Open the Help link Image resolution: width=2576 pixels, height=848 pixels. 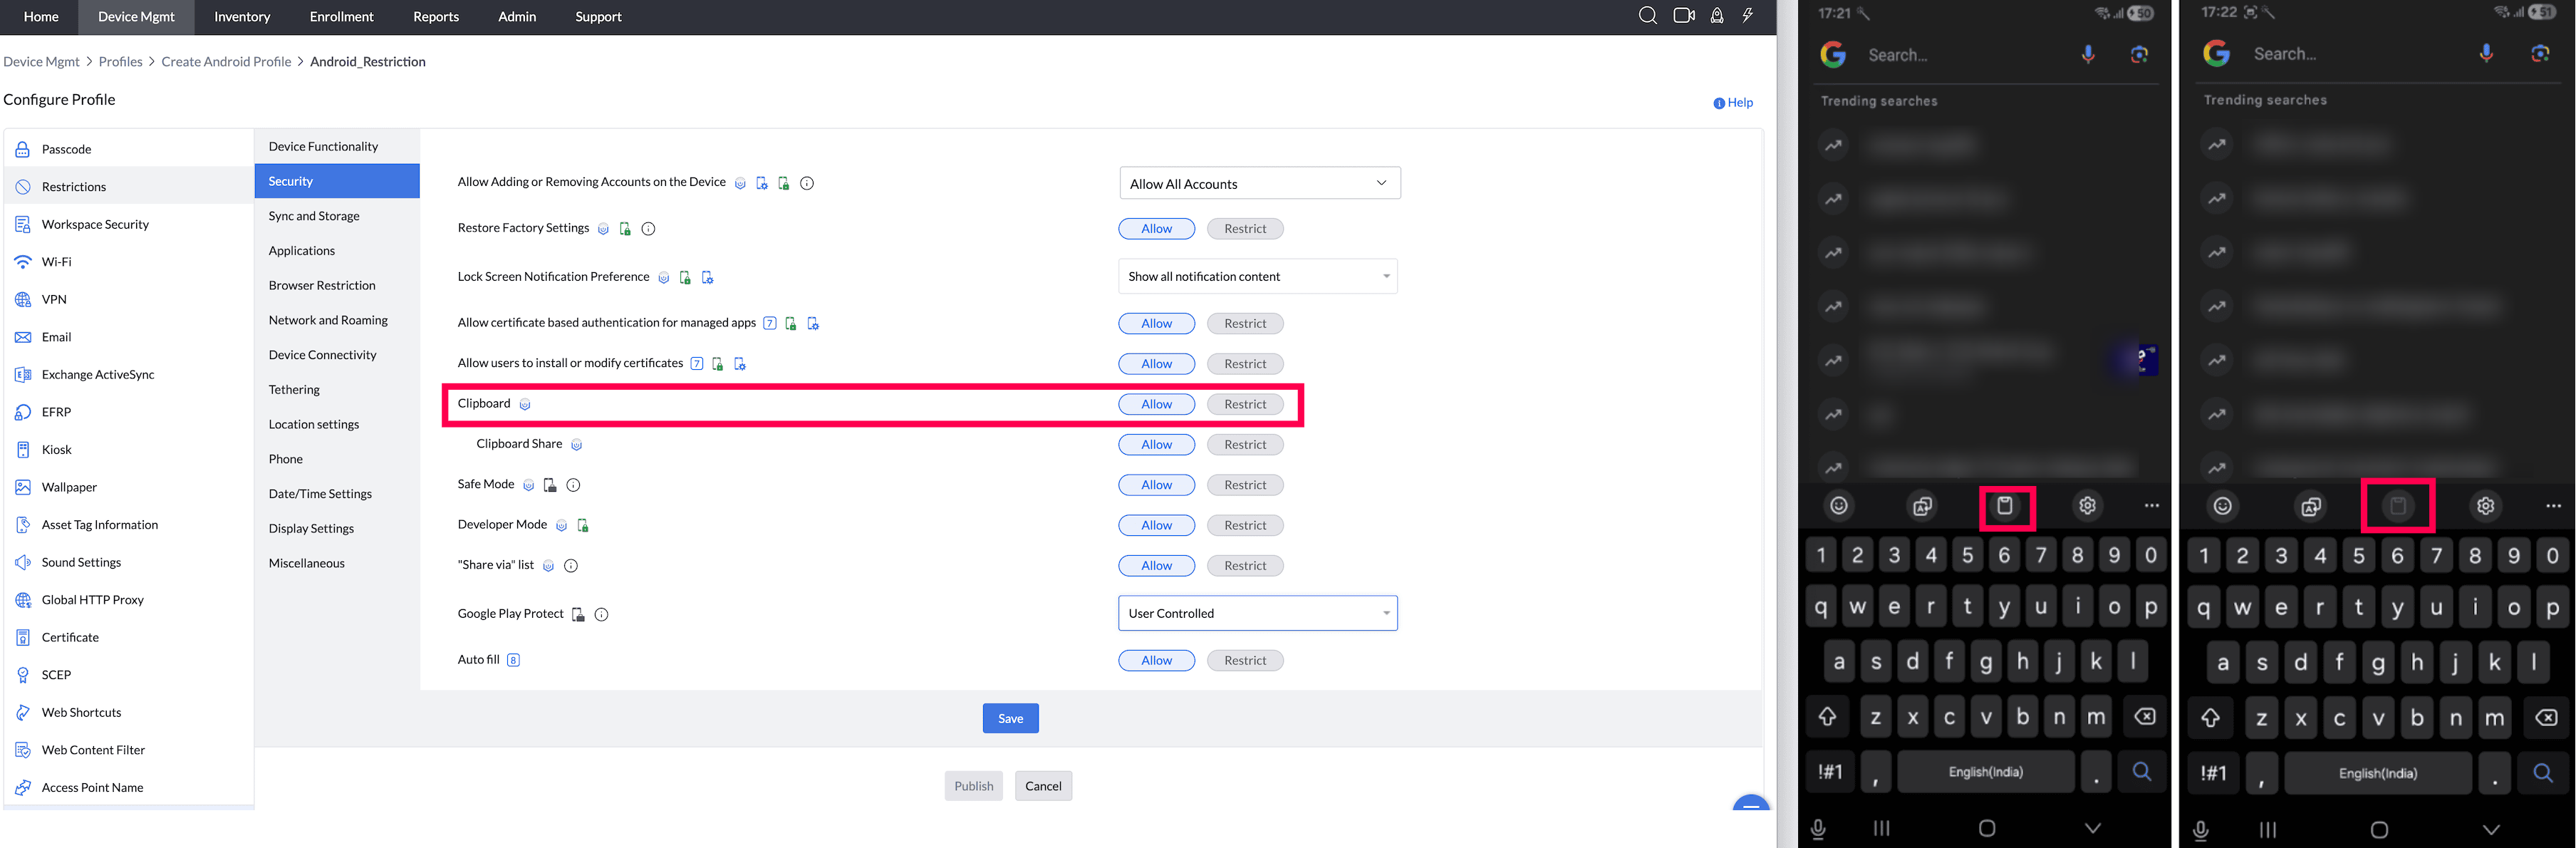[x=1739, y=103]
